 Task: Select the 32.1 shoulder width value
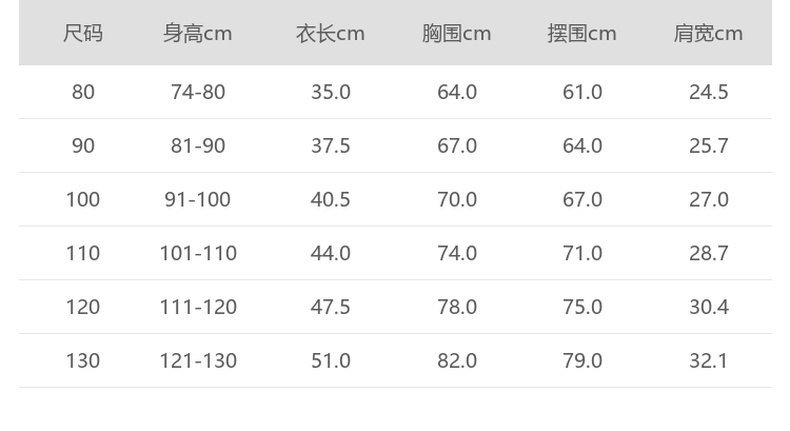708,360
